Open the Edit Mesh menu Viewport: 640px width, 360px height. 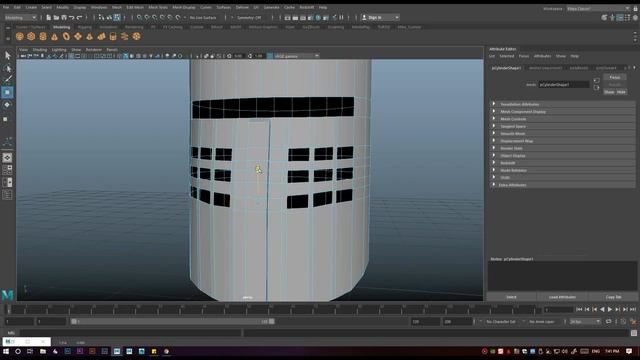(135, 7)
